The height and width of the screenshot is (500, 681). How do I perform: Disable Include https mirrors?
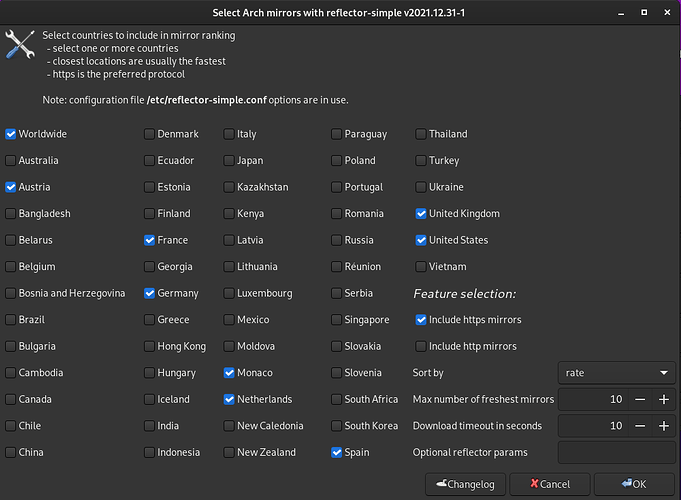click(x=421, y=320)
